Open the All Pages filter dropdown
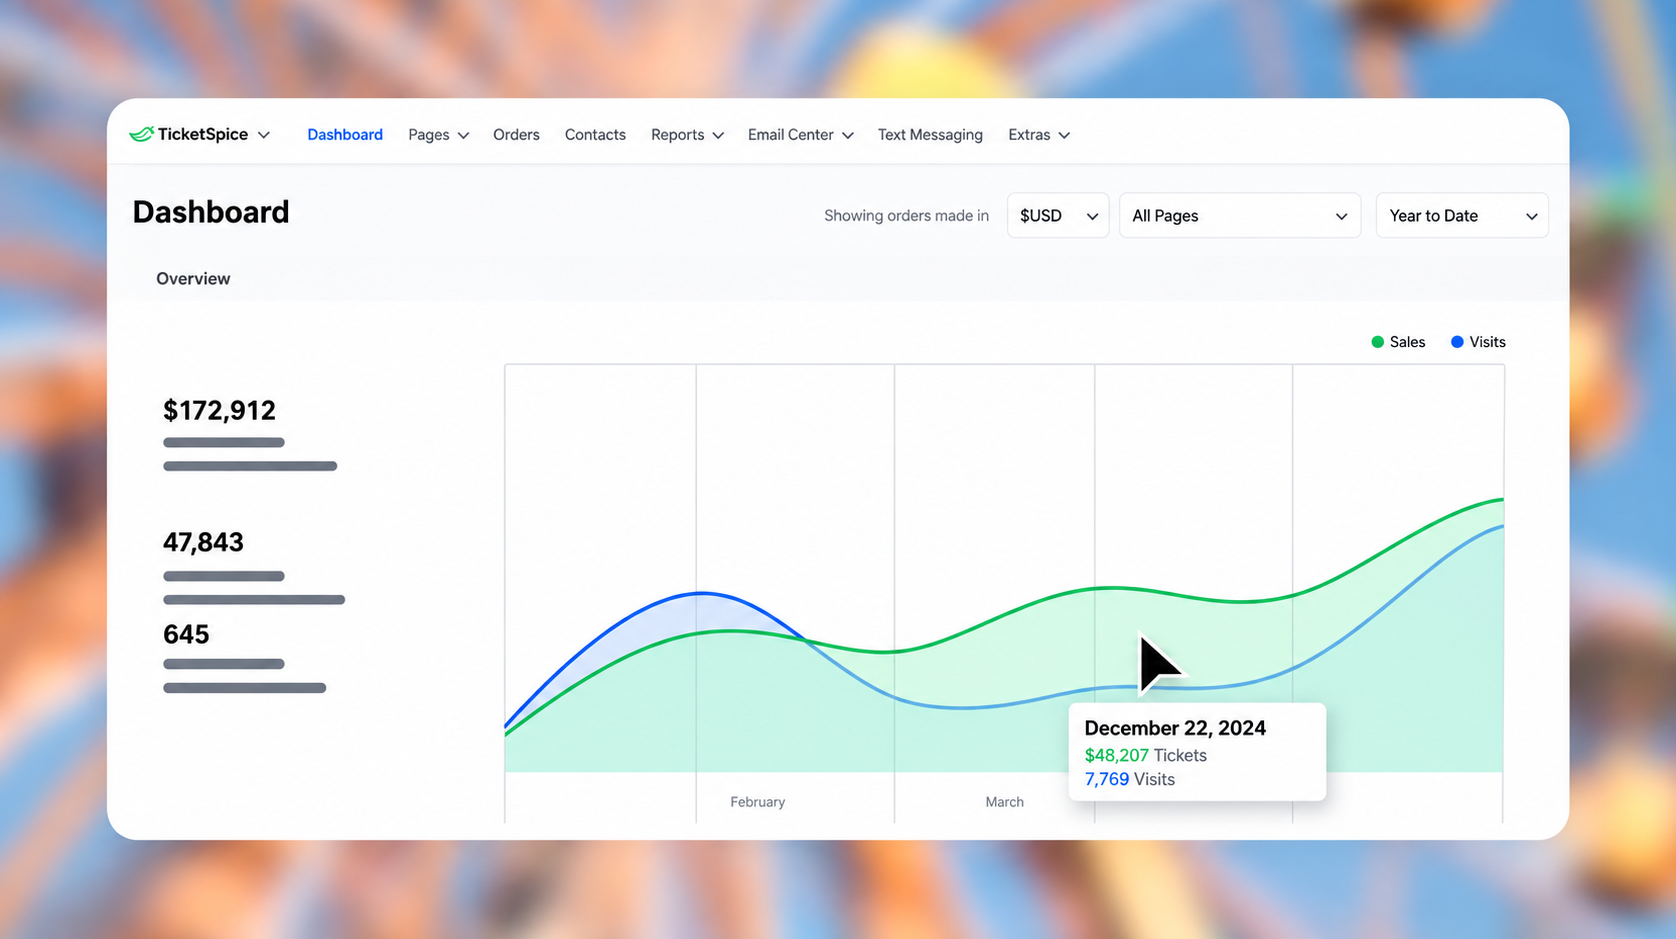 pyautogui.click(x=1240, y=216)
